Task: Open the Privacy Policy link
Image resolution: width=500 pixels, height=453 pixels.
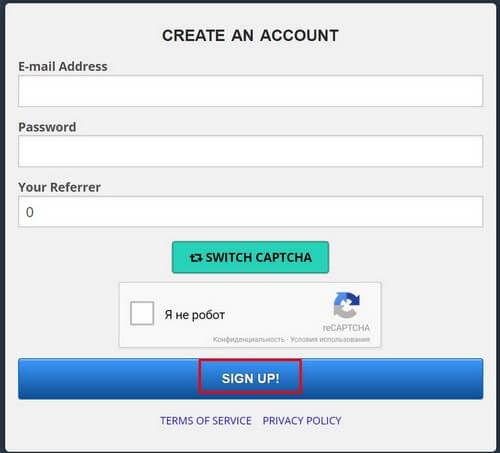Action: pos(302,421)
